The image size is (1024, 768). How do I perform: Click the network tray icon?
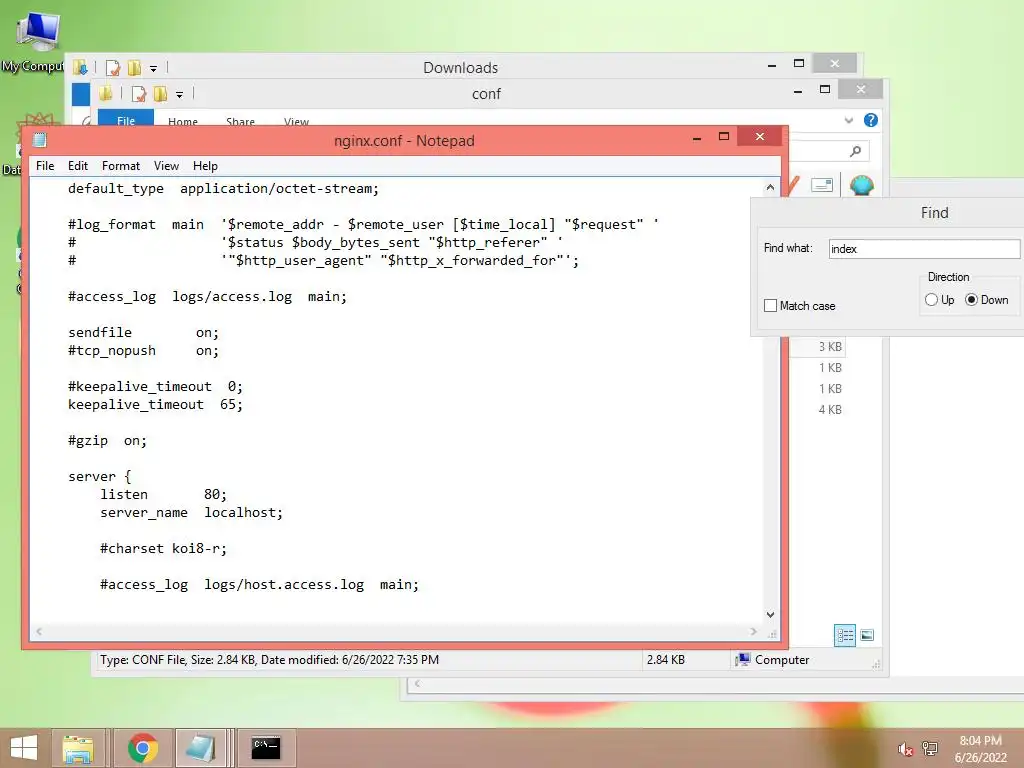[x=930, y=749]
